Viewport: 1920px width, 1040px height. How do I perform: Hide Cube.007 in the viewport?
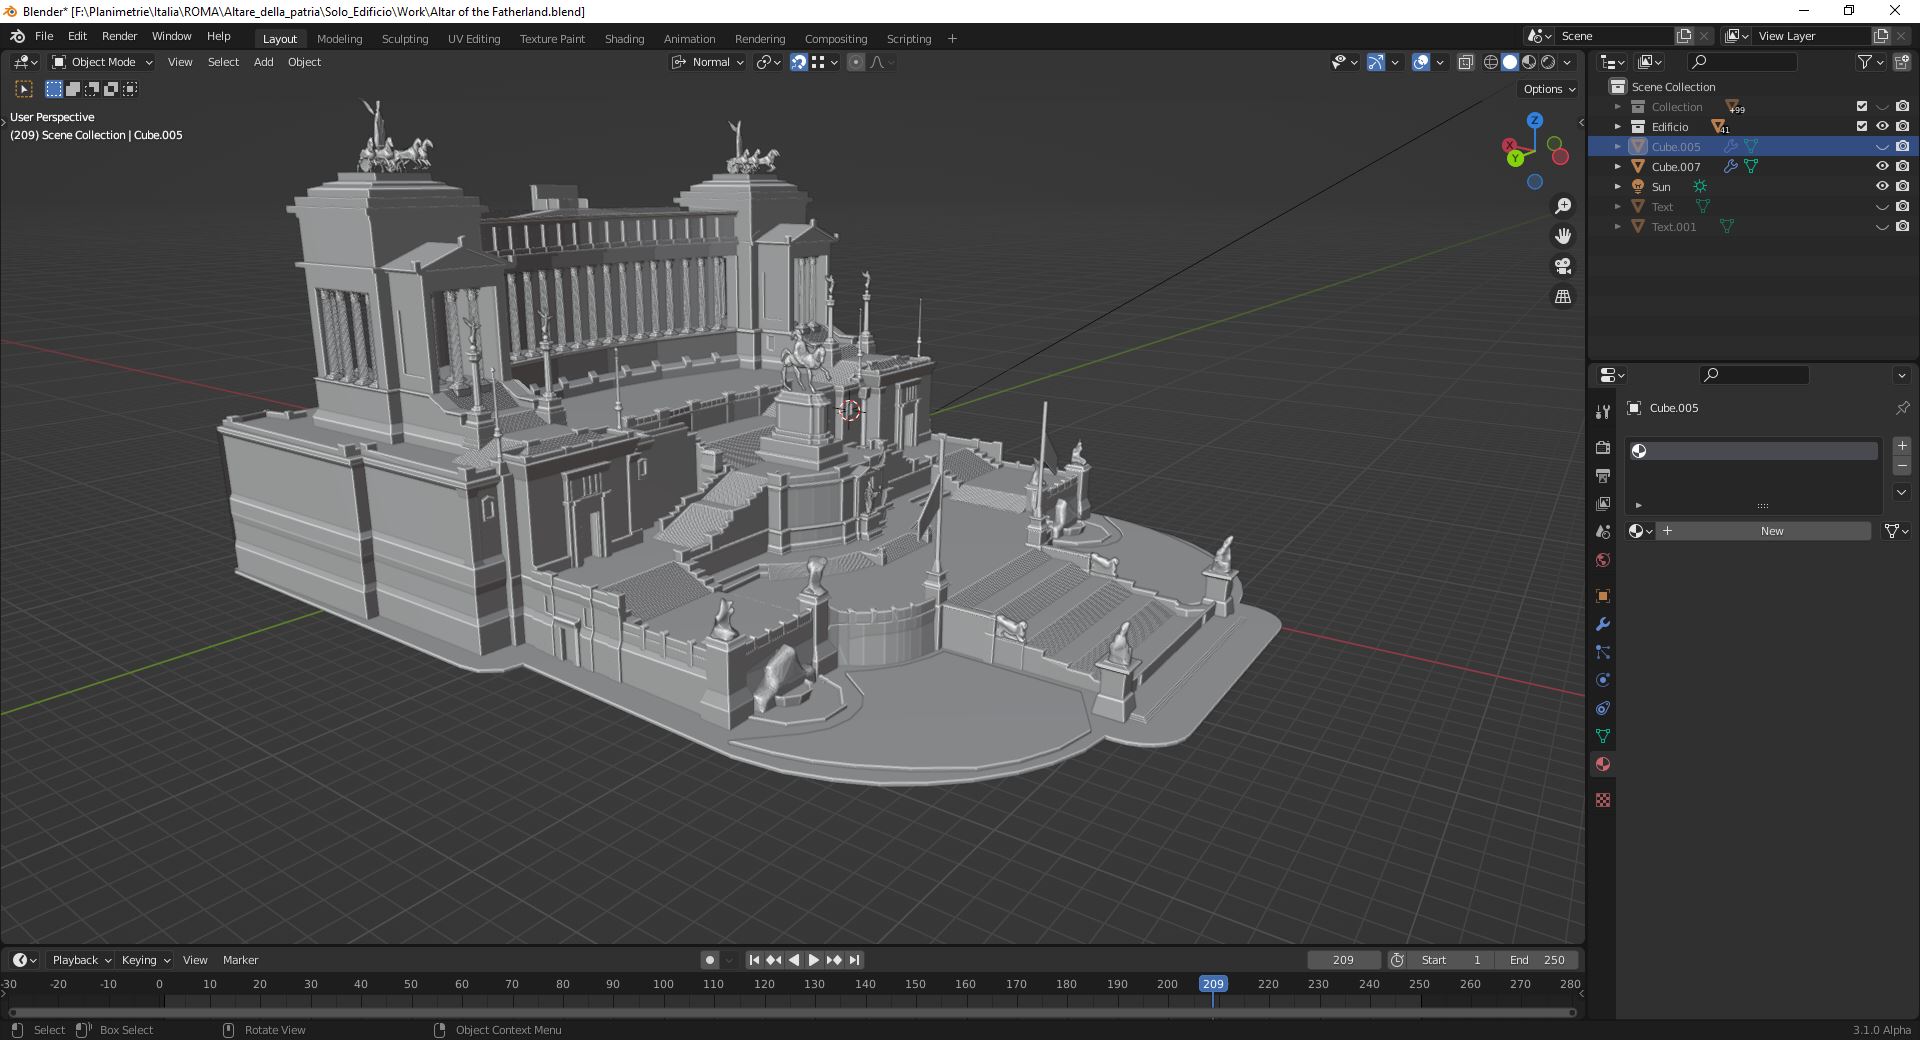(x=1883, y=166)
